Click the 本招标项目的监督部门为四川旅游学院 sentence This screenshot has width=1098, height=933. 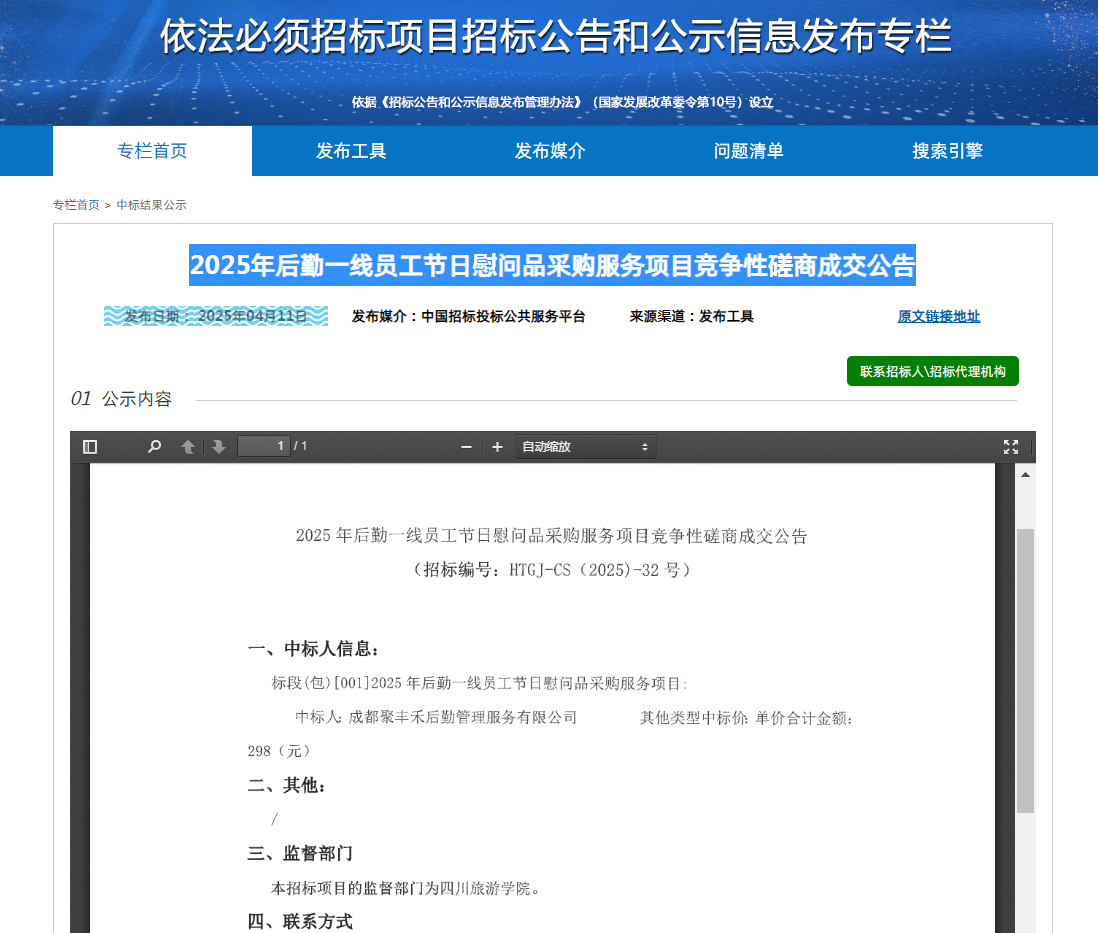click(405, 888)
